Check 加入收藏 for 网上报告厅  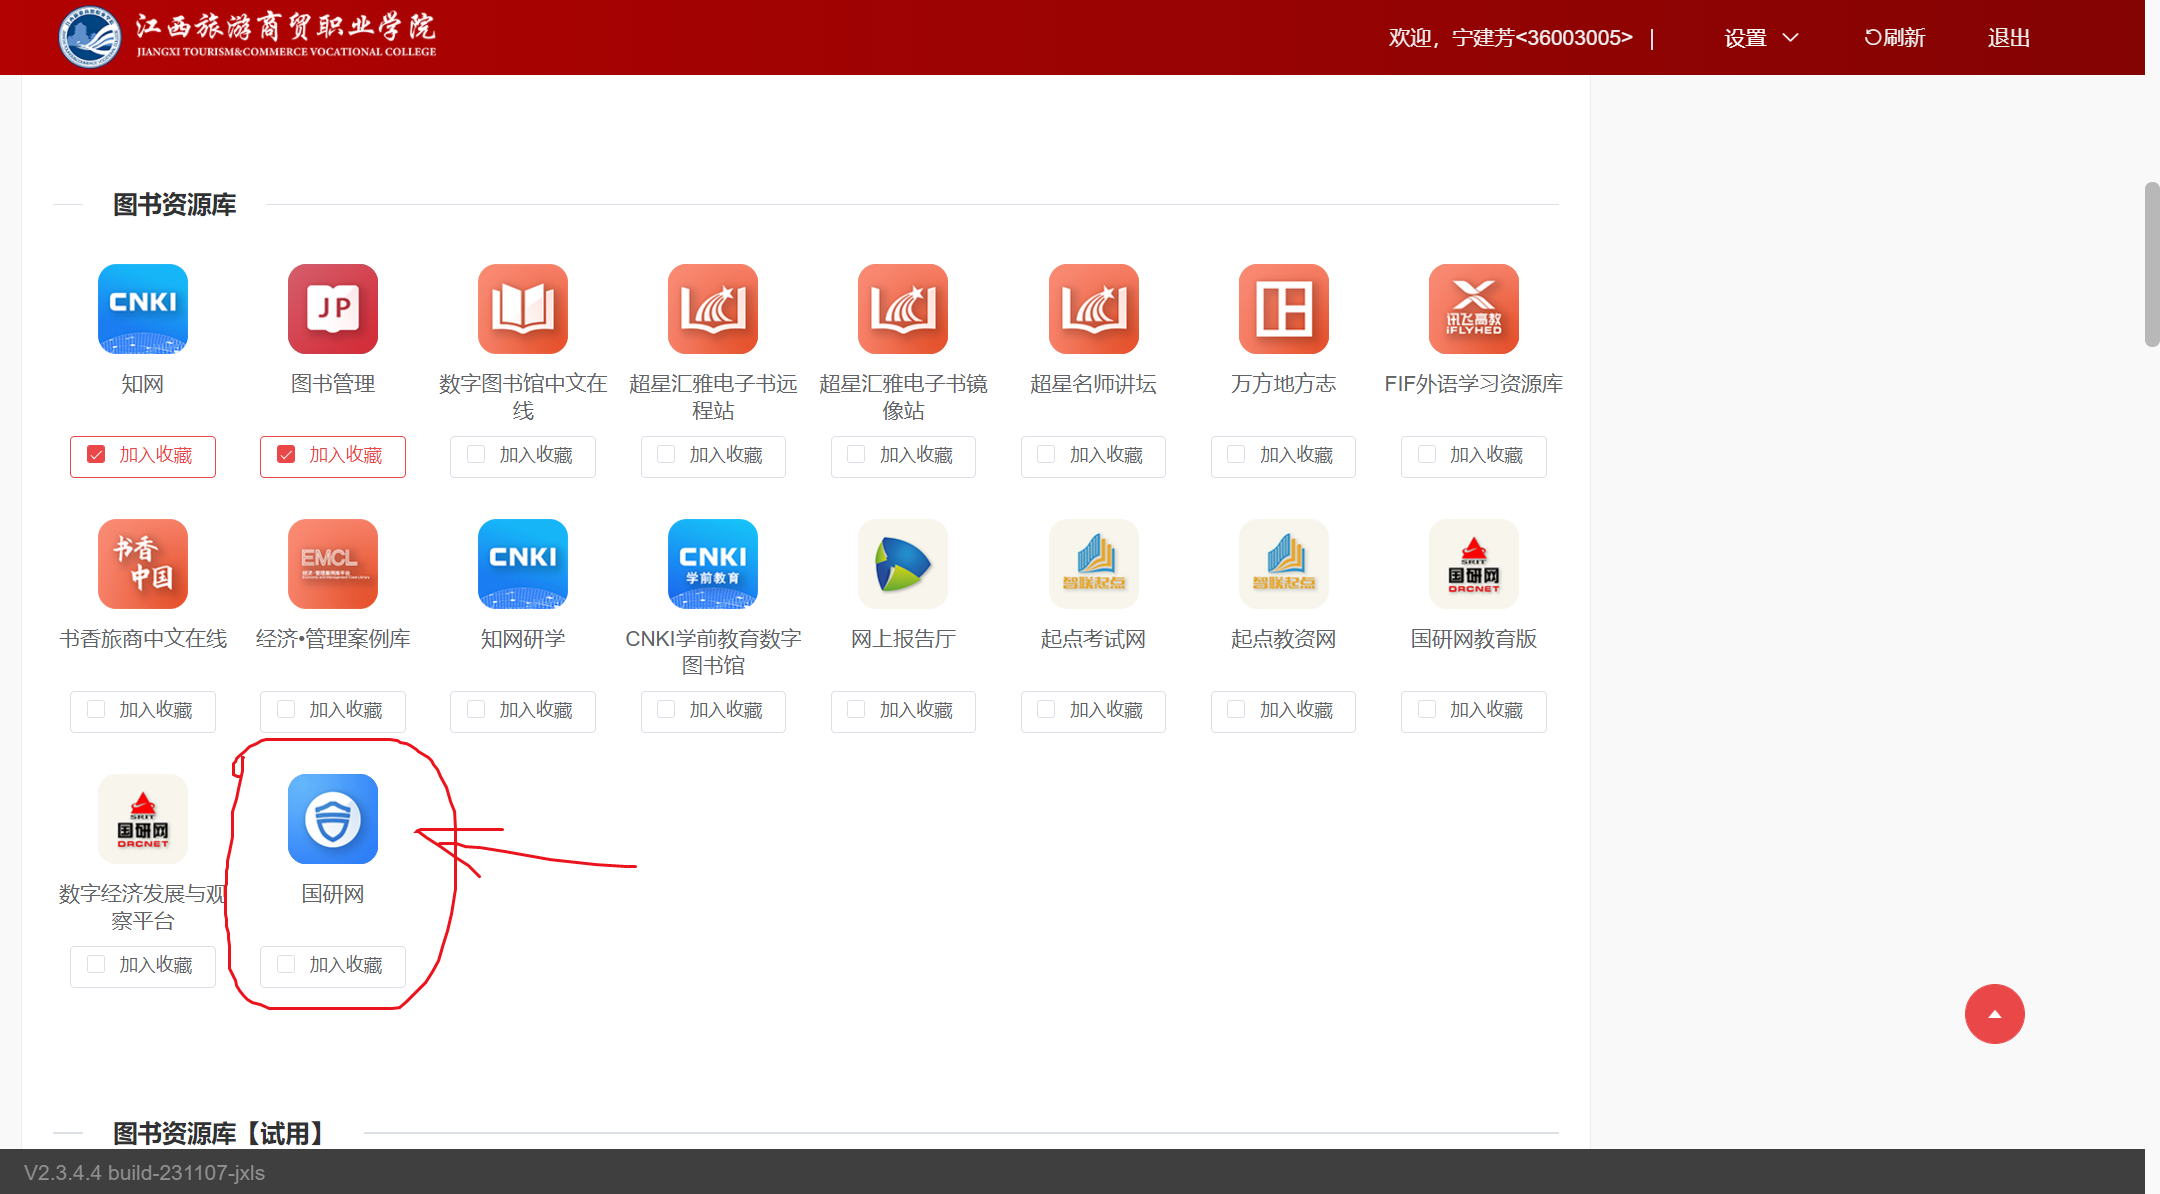(856, 710)
